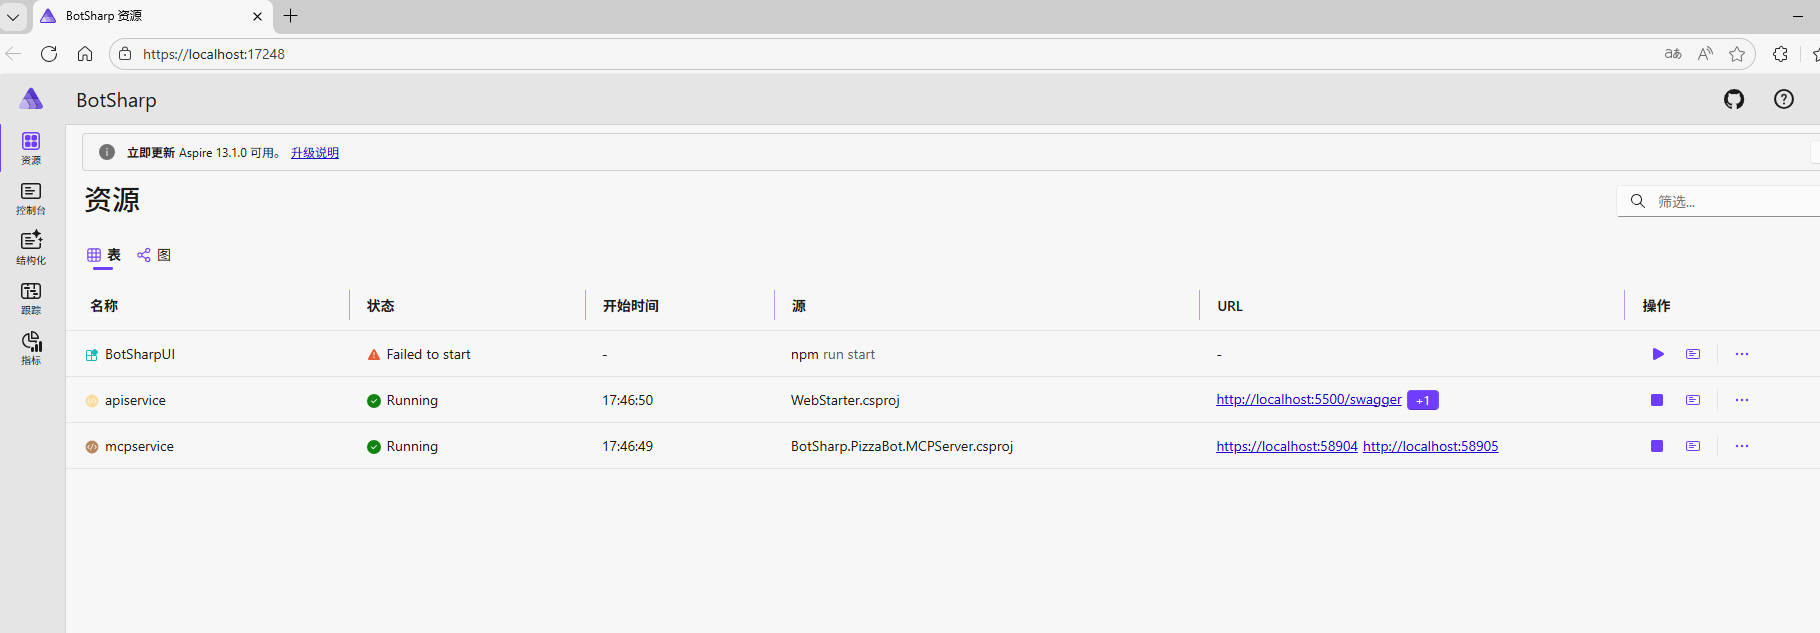Open more actions menu for BotSharpUI
1820x633 pixels.
point(1742,354)
